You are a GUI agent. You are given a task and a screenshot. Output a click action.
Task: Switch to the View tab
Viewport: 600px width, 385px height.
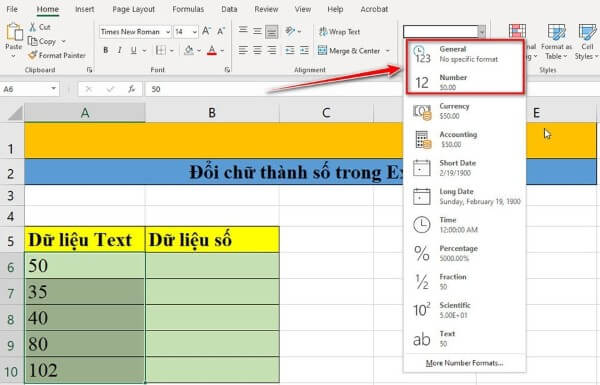[x=303, y=9]
